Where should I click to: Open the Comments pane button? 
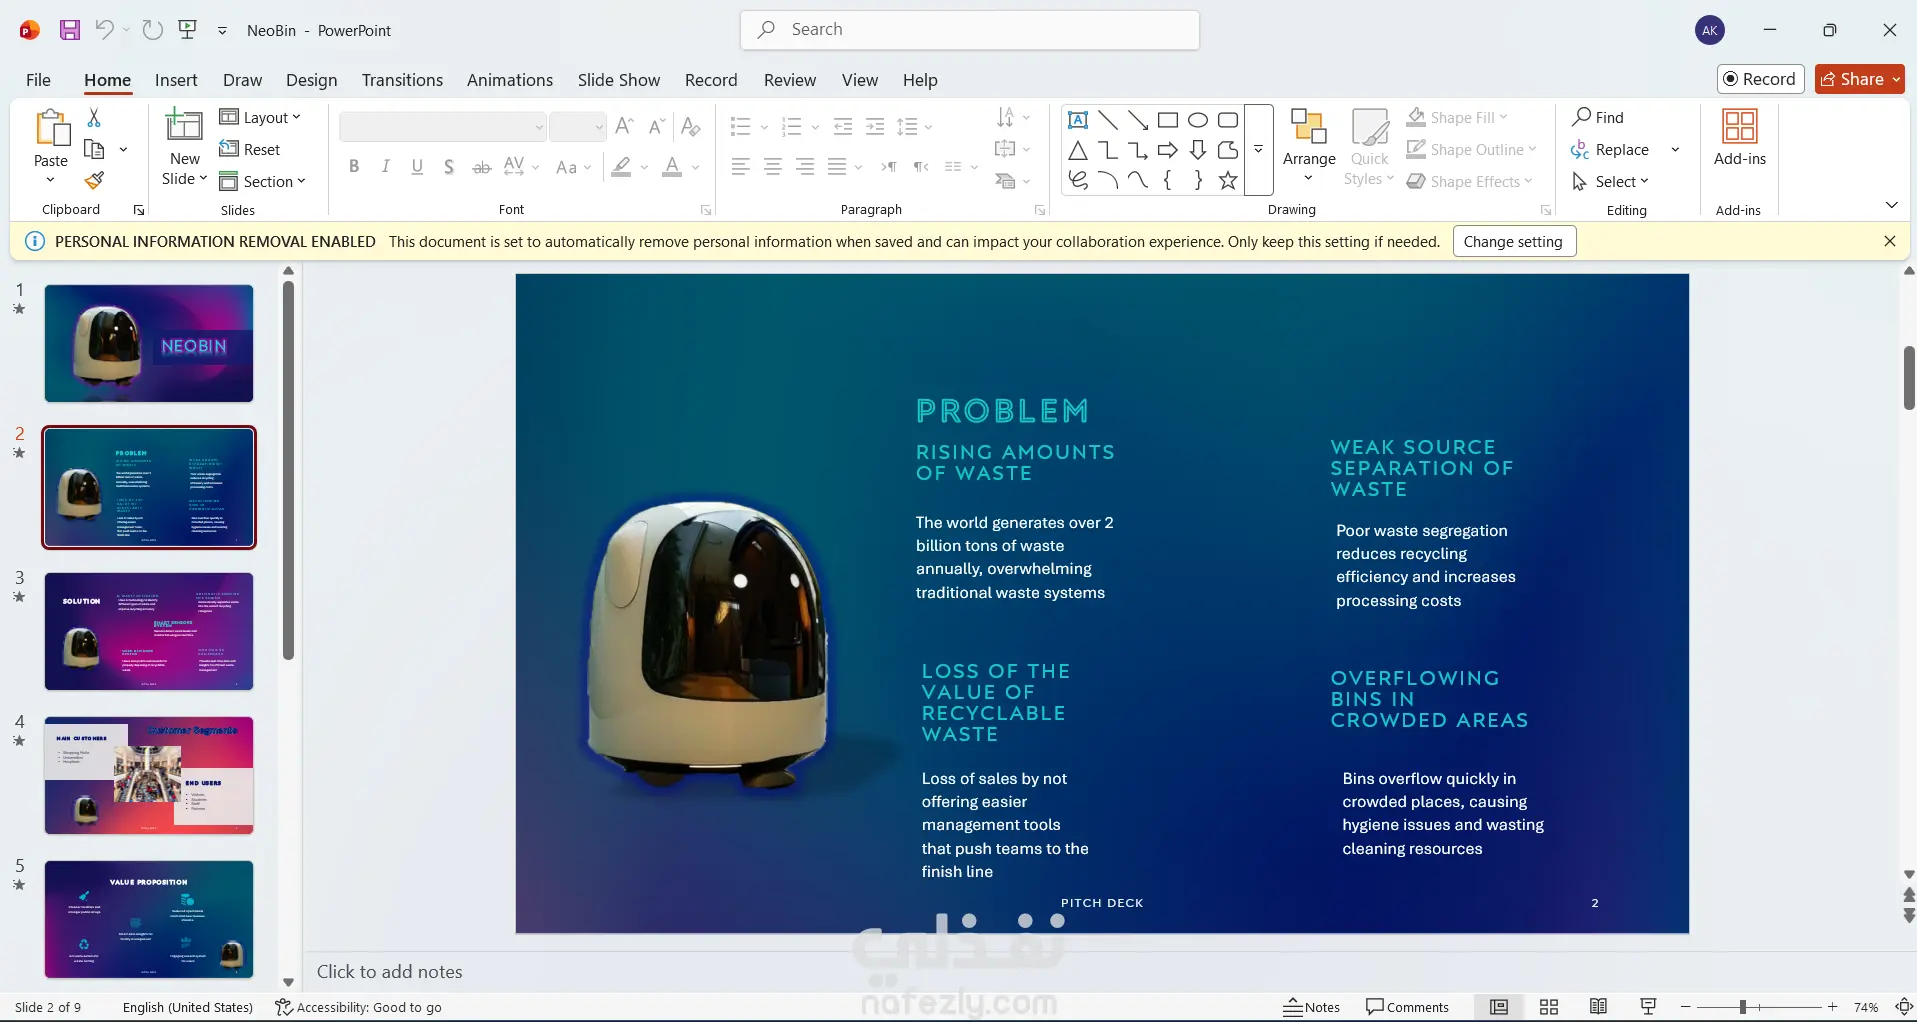(x=1408, y=1007)
